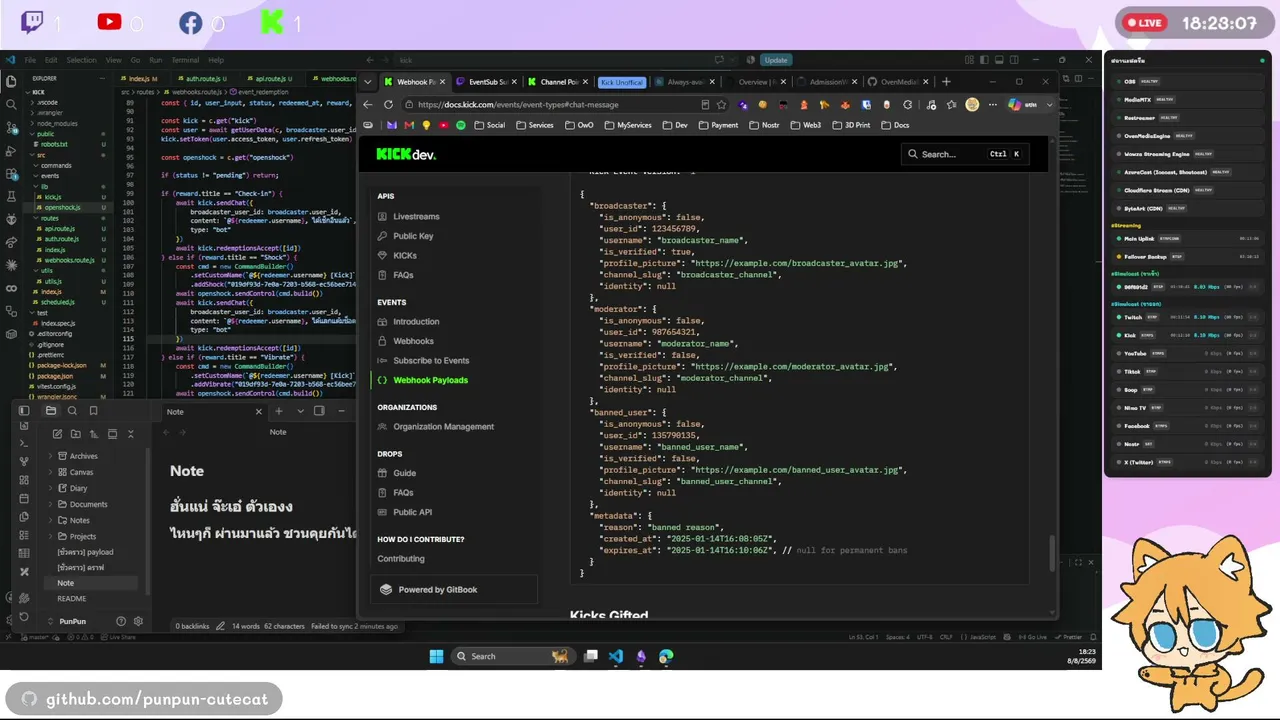Toggle Obsidian left sidebar icon
The image size is (1280, 720).
26,410
